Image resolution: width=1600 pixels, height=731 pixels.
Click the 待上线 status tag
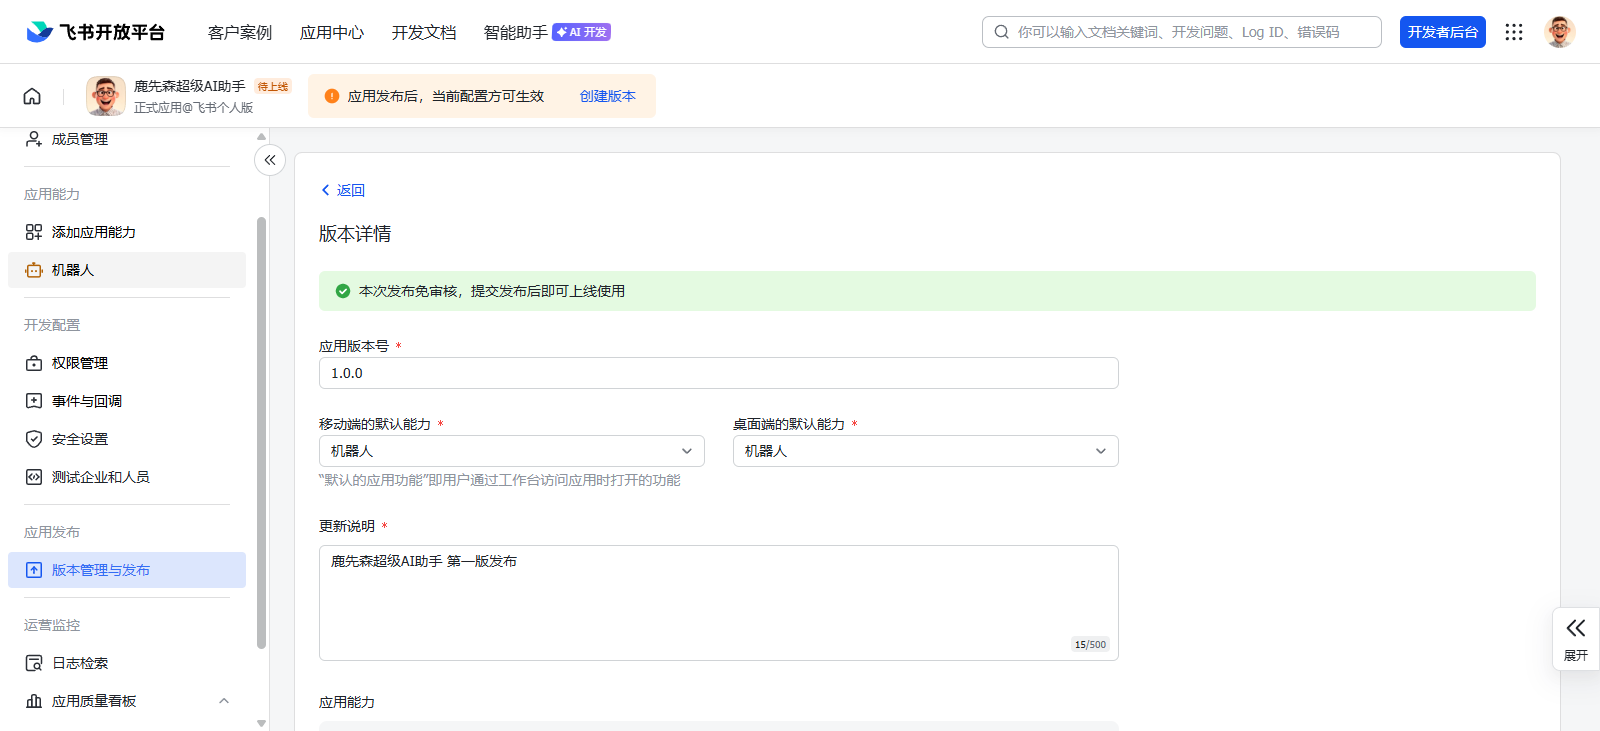[273, 87]
